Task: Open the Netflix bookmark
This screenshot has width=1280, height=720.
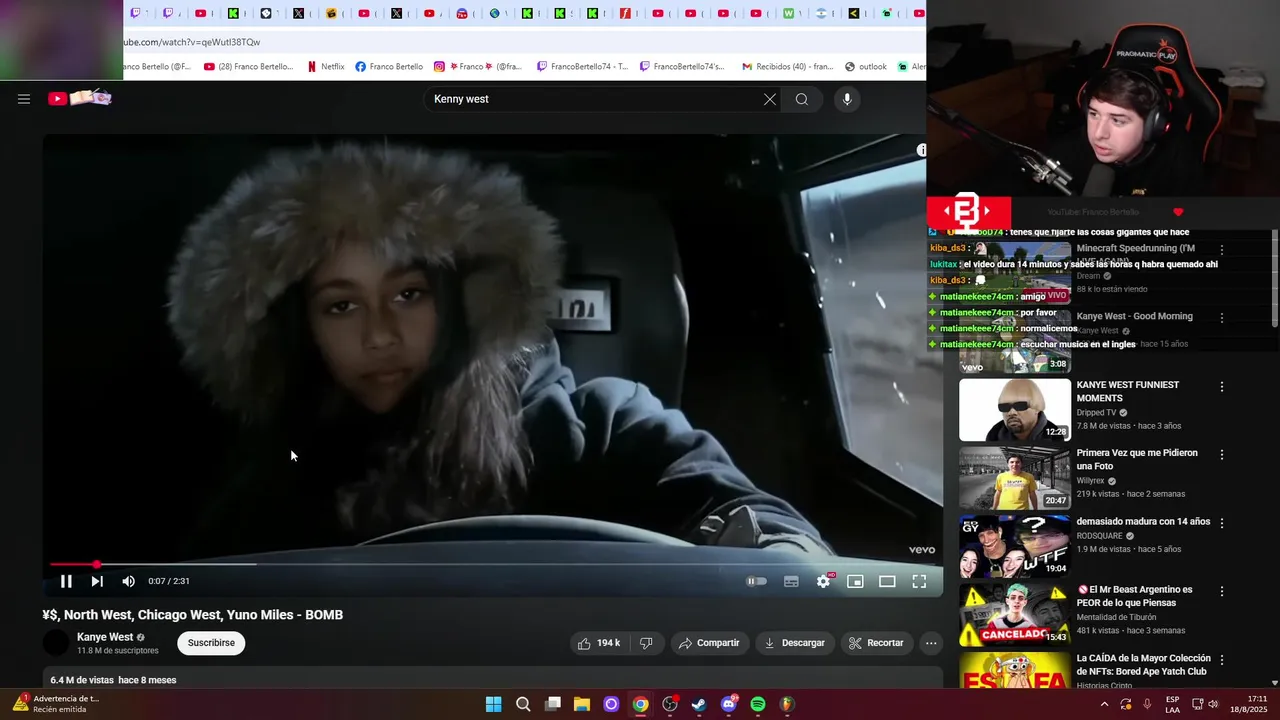Action: pos(326,67)
